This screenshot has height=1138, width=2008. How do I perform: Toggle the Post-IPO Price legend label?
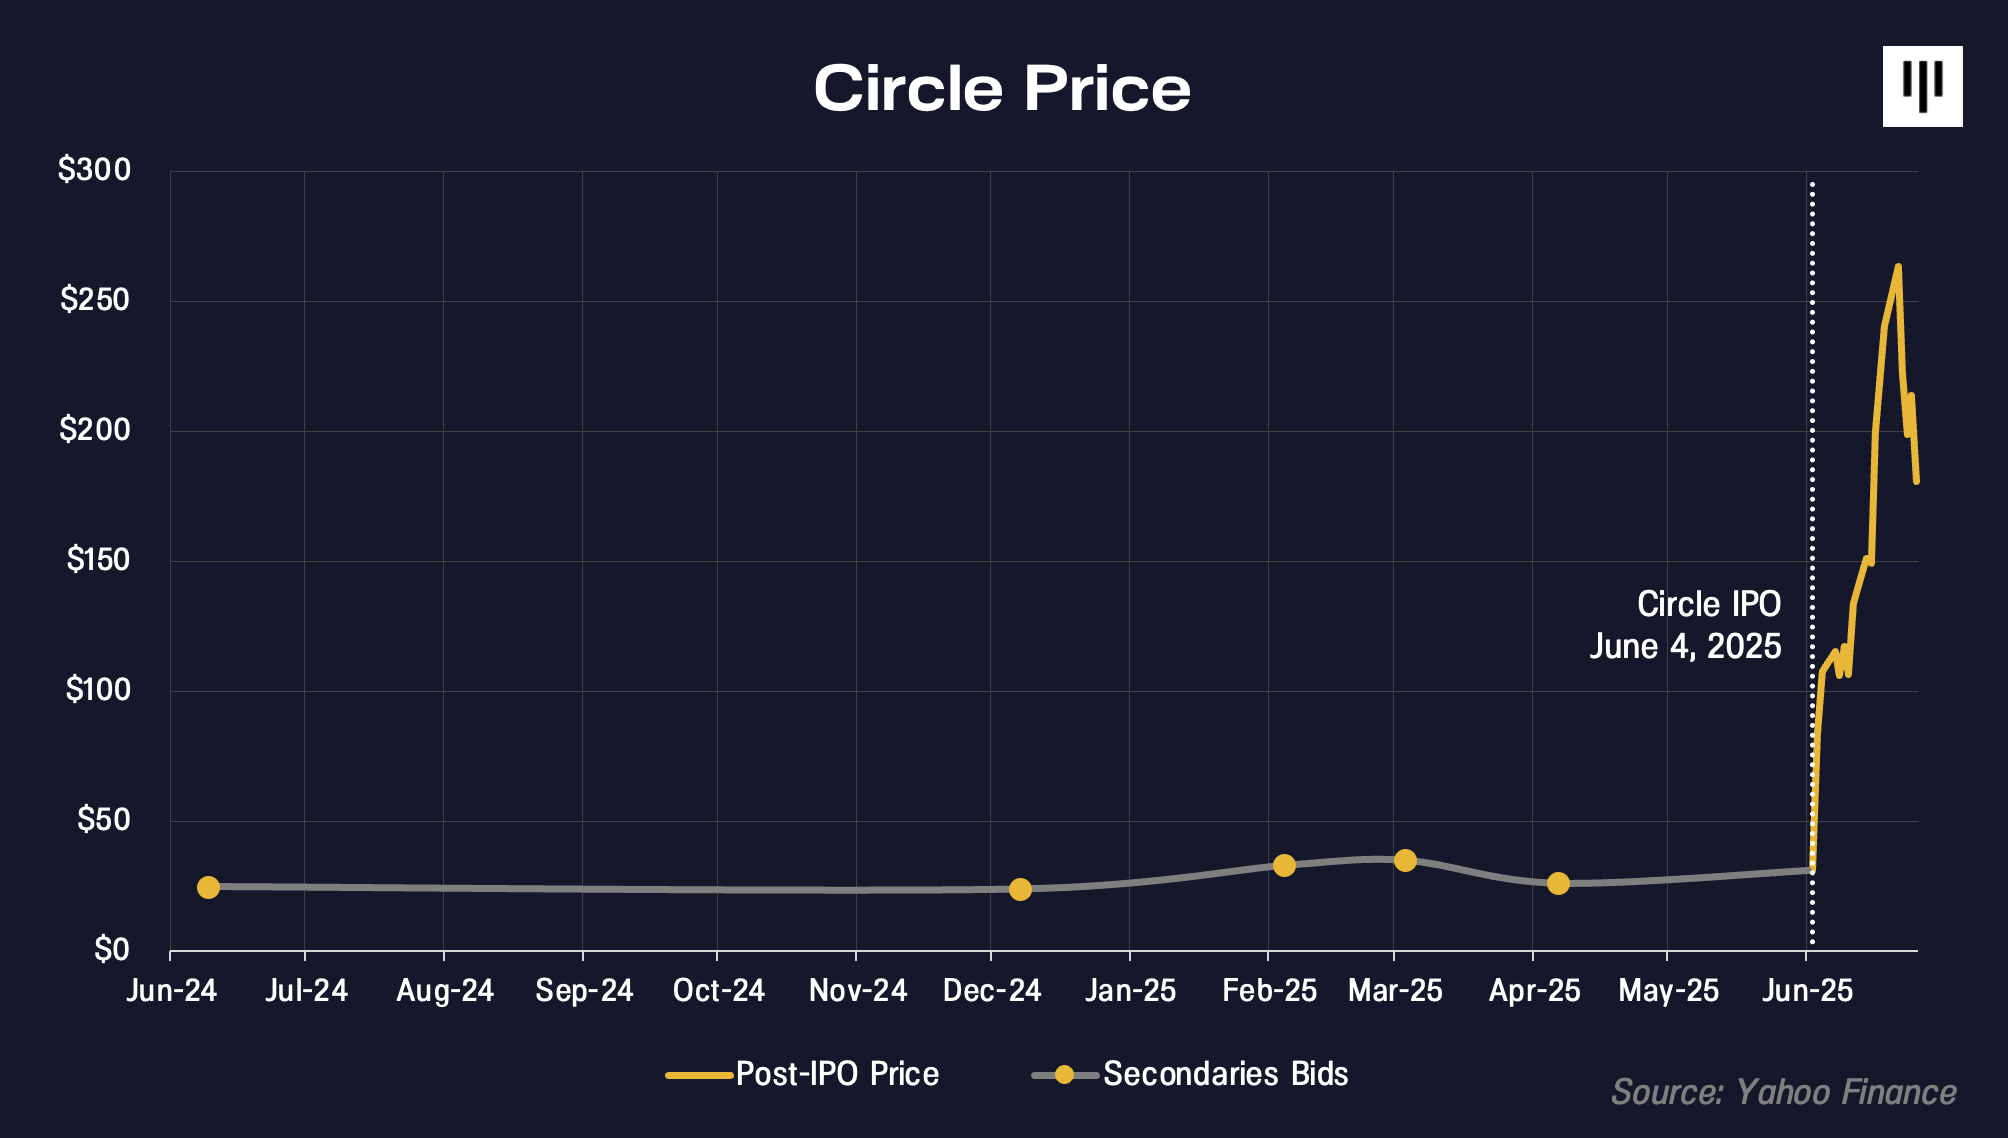[x=838, y=1074]
